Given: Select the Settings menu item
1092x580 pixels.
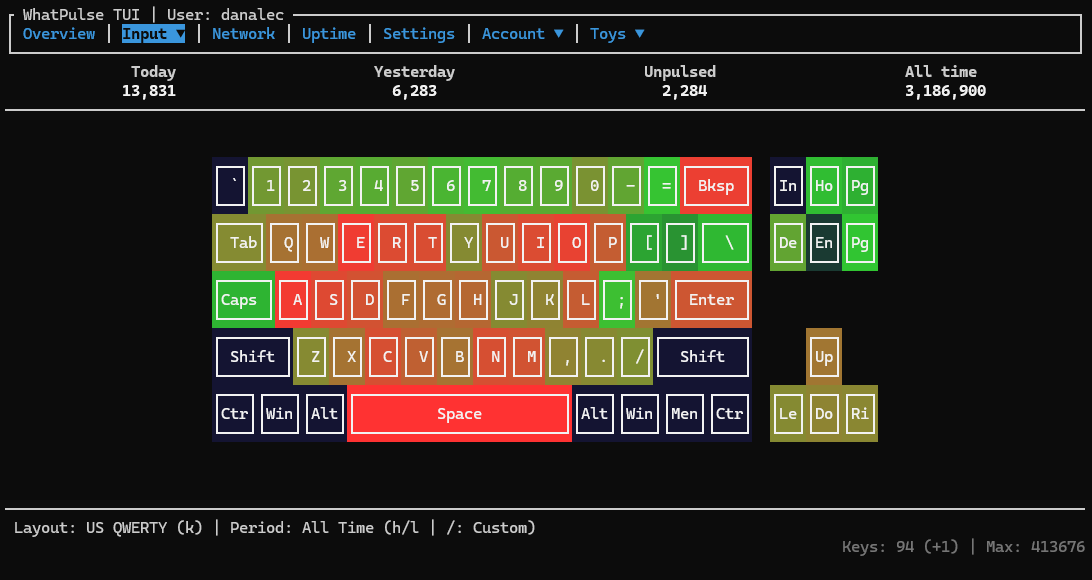Looking at the screenshot, I should 418,34.
